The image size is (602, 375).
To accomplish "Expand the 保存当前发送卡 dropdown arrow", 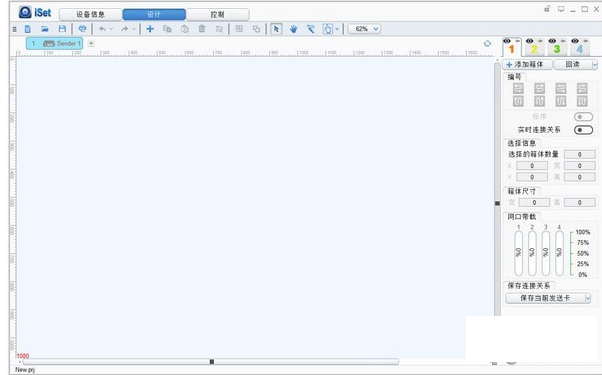I will tap(587, 298).
